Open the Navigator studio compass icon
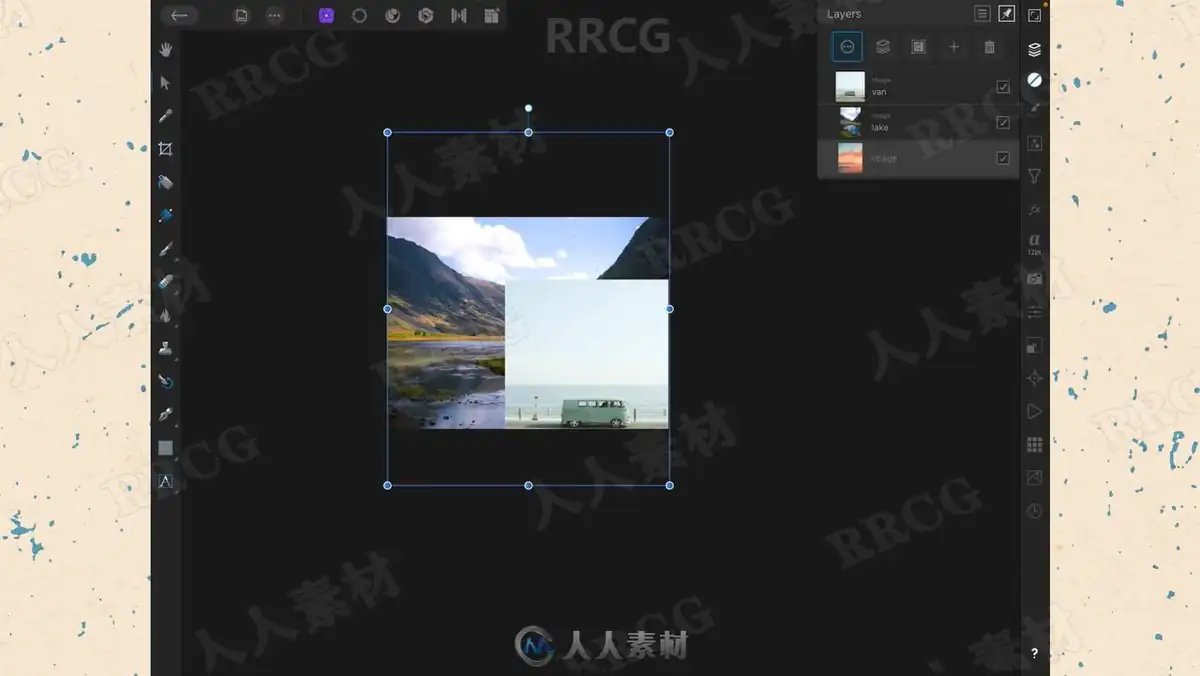The width and height of the screenshot is (1200, 676). click(1035, 378)
